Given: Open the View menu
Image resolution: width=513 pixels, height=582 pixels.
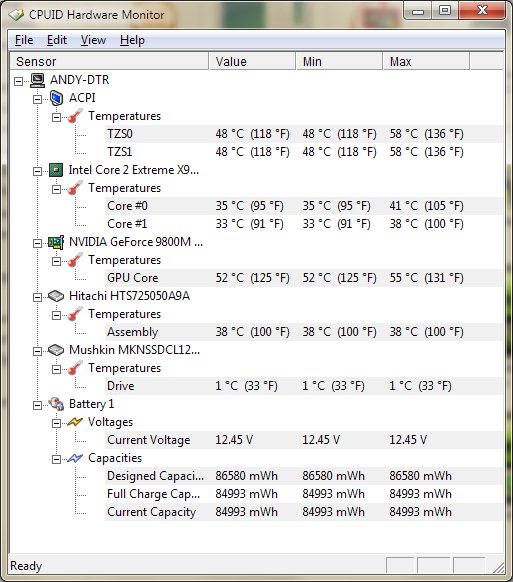Looking at the screenshot, I should [x=94, y=40].
